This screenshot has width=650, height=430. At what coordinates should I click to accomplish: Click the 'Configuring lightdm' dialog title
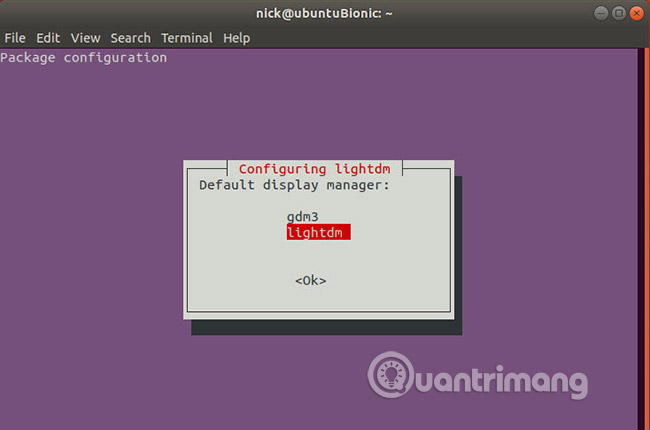(315, 169)
